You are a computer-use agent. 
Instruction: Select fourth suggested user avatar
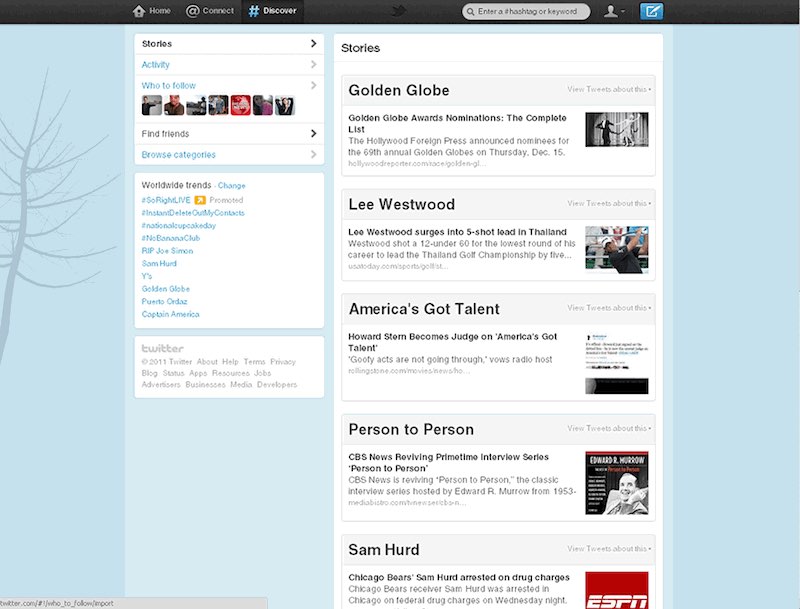click(x=218, y=105)
